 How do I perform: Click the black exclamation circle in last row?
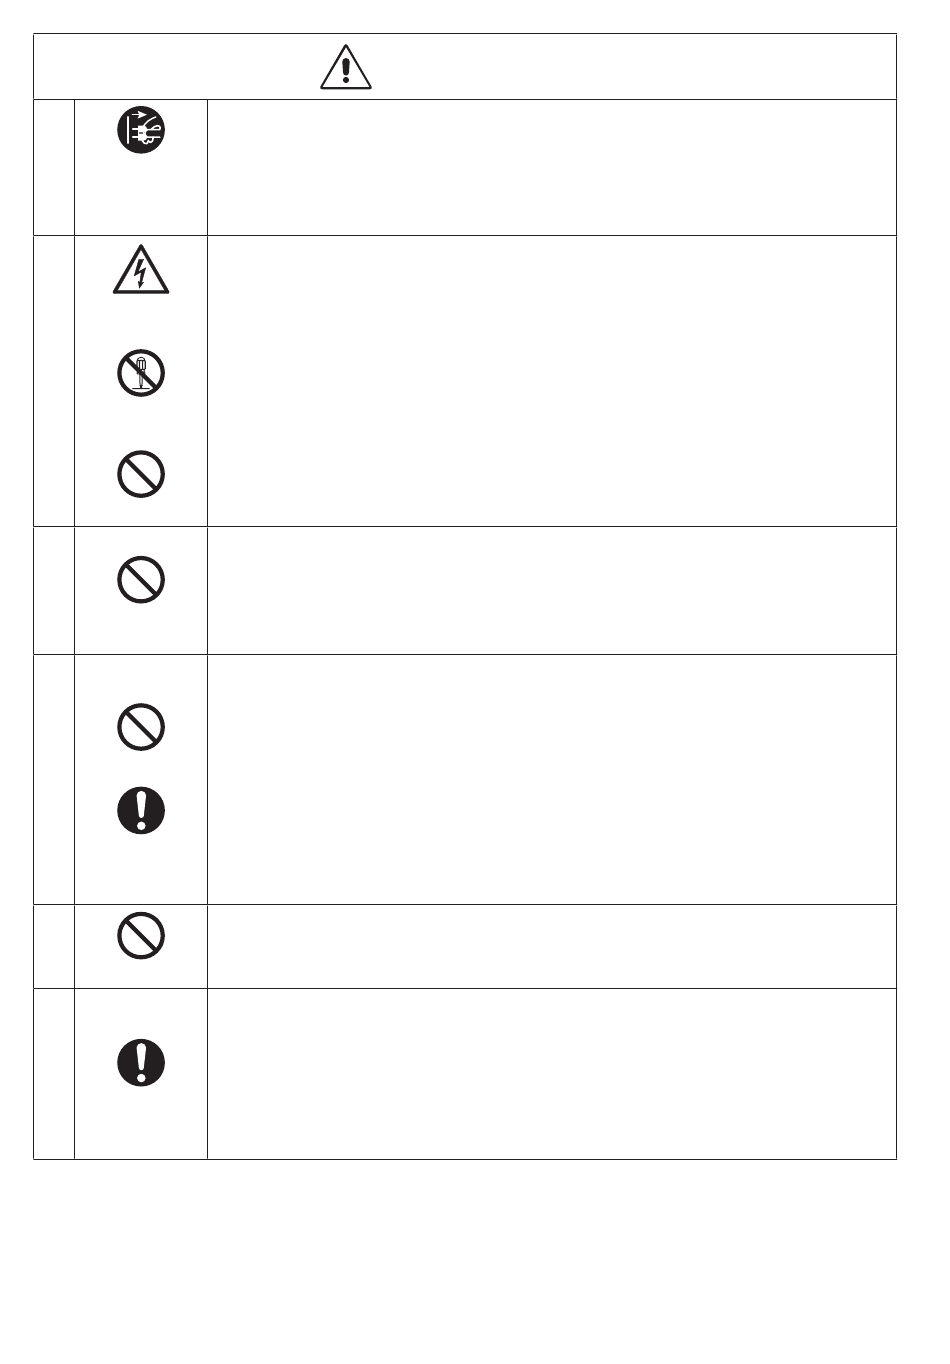[141, 1063]
